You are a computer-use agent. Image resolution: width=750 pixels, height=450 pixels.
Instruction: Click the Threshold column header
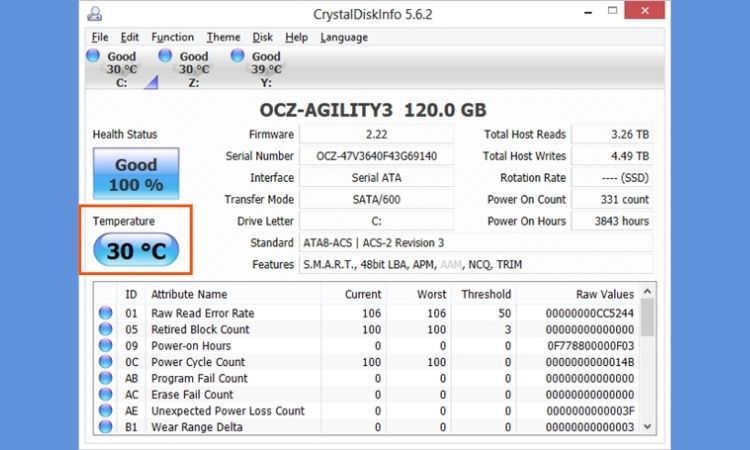[486, 294]
